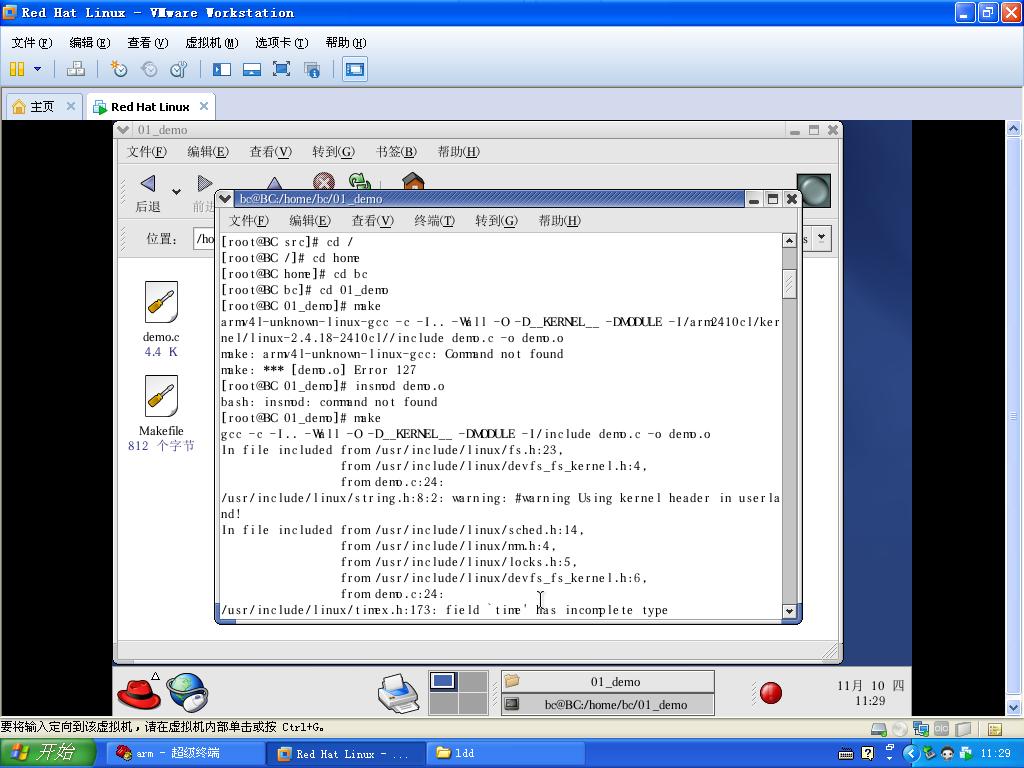Switch to Red Hat Linux taskbar button
Viewport: 1024px width, 768px height.
coord(346,754)
